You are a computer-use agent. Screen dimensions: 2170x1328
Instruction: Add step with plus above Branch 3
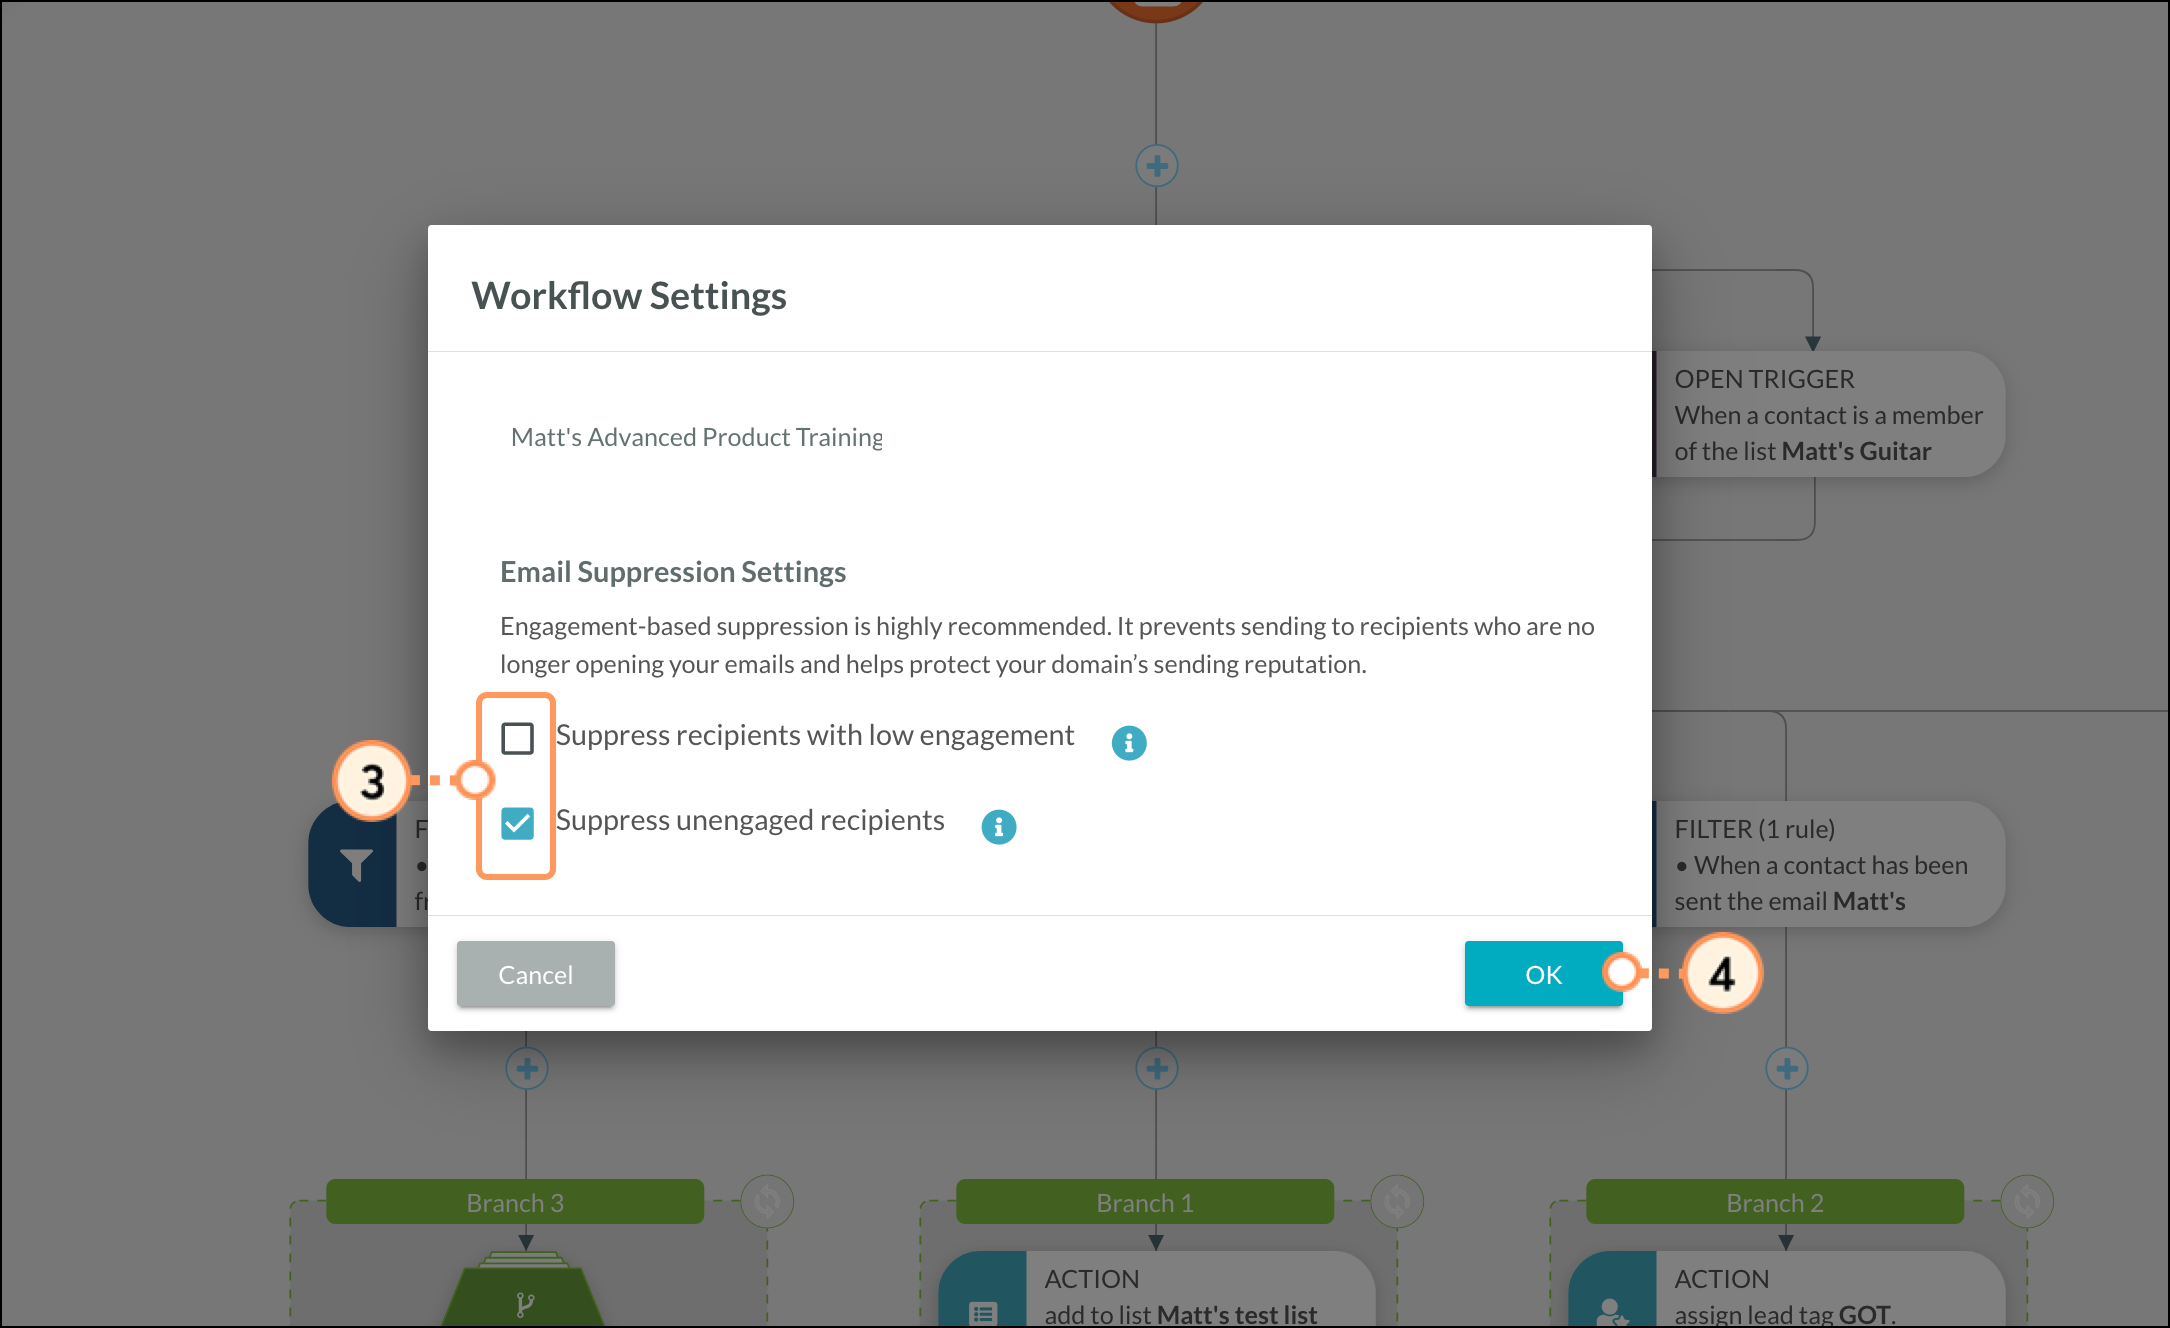[527, 1069]
